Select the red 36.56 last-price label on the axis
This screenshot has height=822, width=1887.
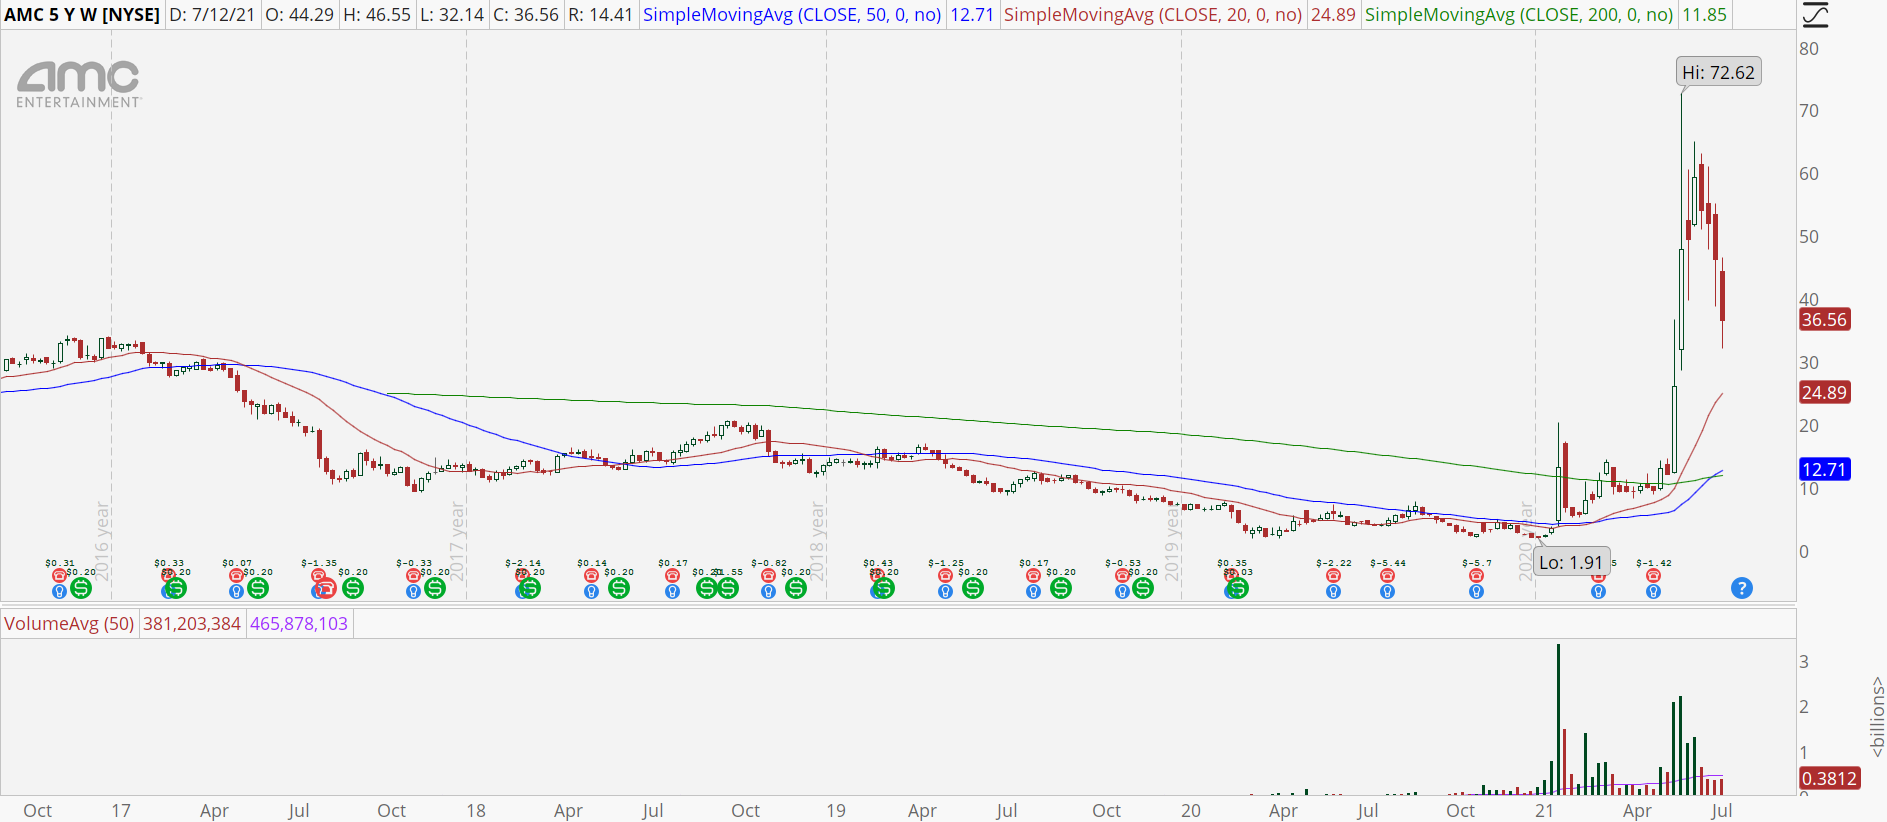pyautogui.click(x=1824, y=320)
